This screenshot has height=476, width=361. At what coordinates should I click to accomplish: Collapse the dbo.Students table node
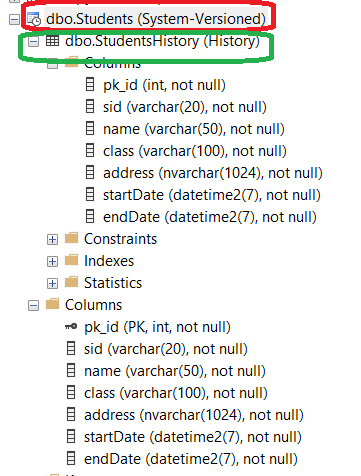(14, 20)
